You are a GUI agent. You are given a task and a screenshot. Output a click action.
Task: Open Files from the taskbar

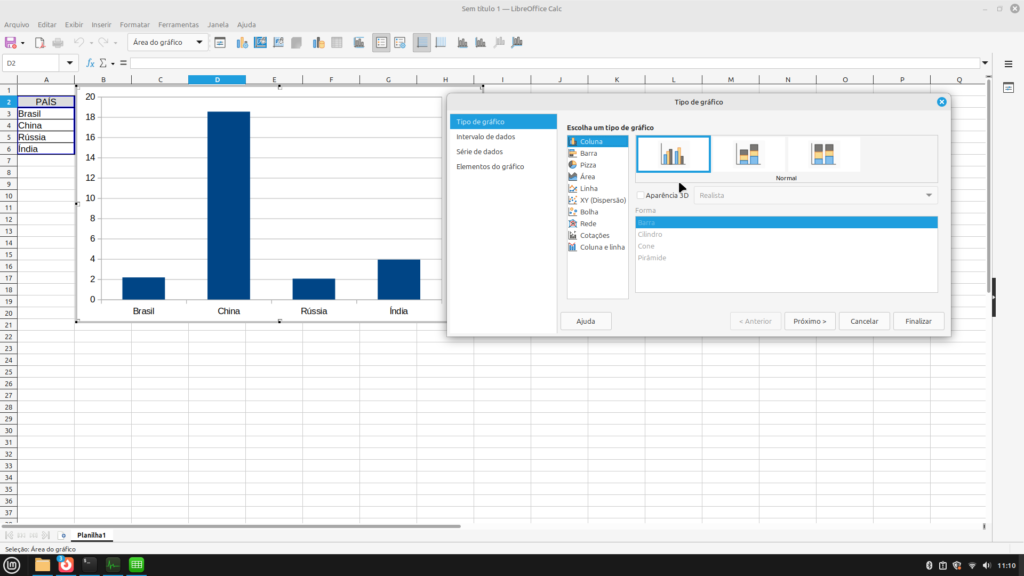[x=42, y=565]
